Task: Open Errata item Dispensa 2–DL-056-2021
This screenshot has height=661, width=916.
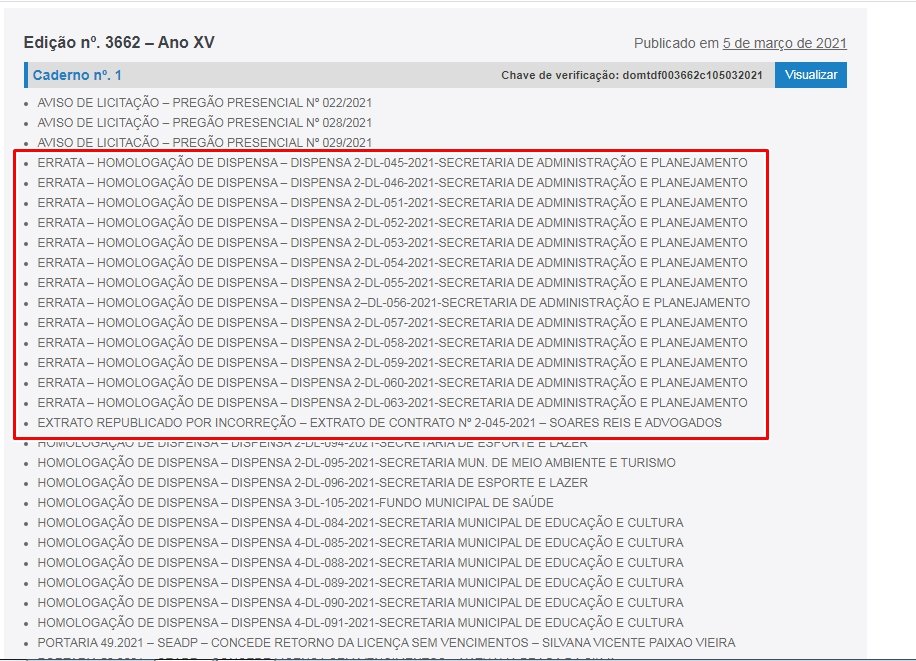Action: [x=393, y=303]
